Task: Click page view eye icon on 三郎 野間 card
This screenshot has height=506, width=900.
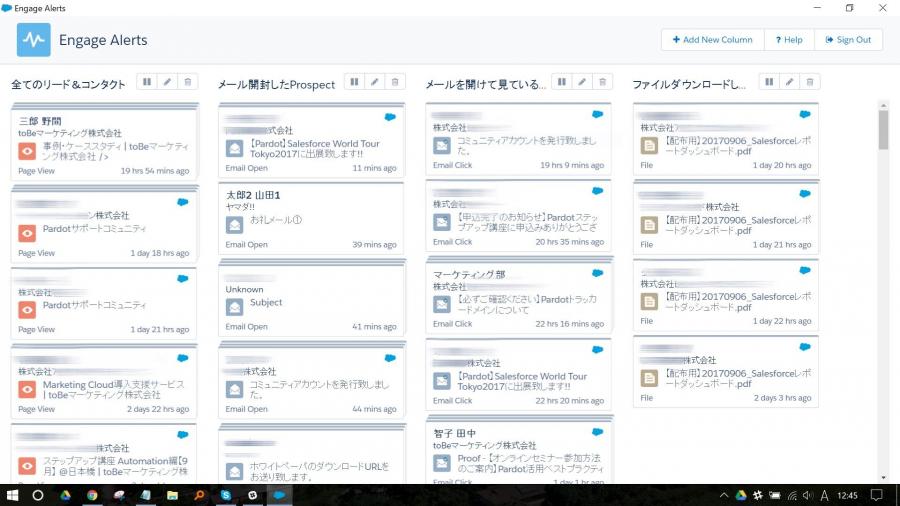Action: pyautogui.click(x=27, y=151)
